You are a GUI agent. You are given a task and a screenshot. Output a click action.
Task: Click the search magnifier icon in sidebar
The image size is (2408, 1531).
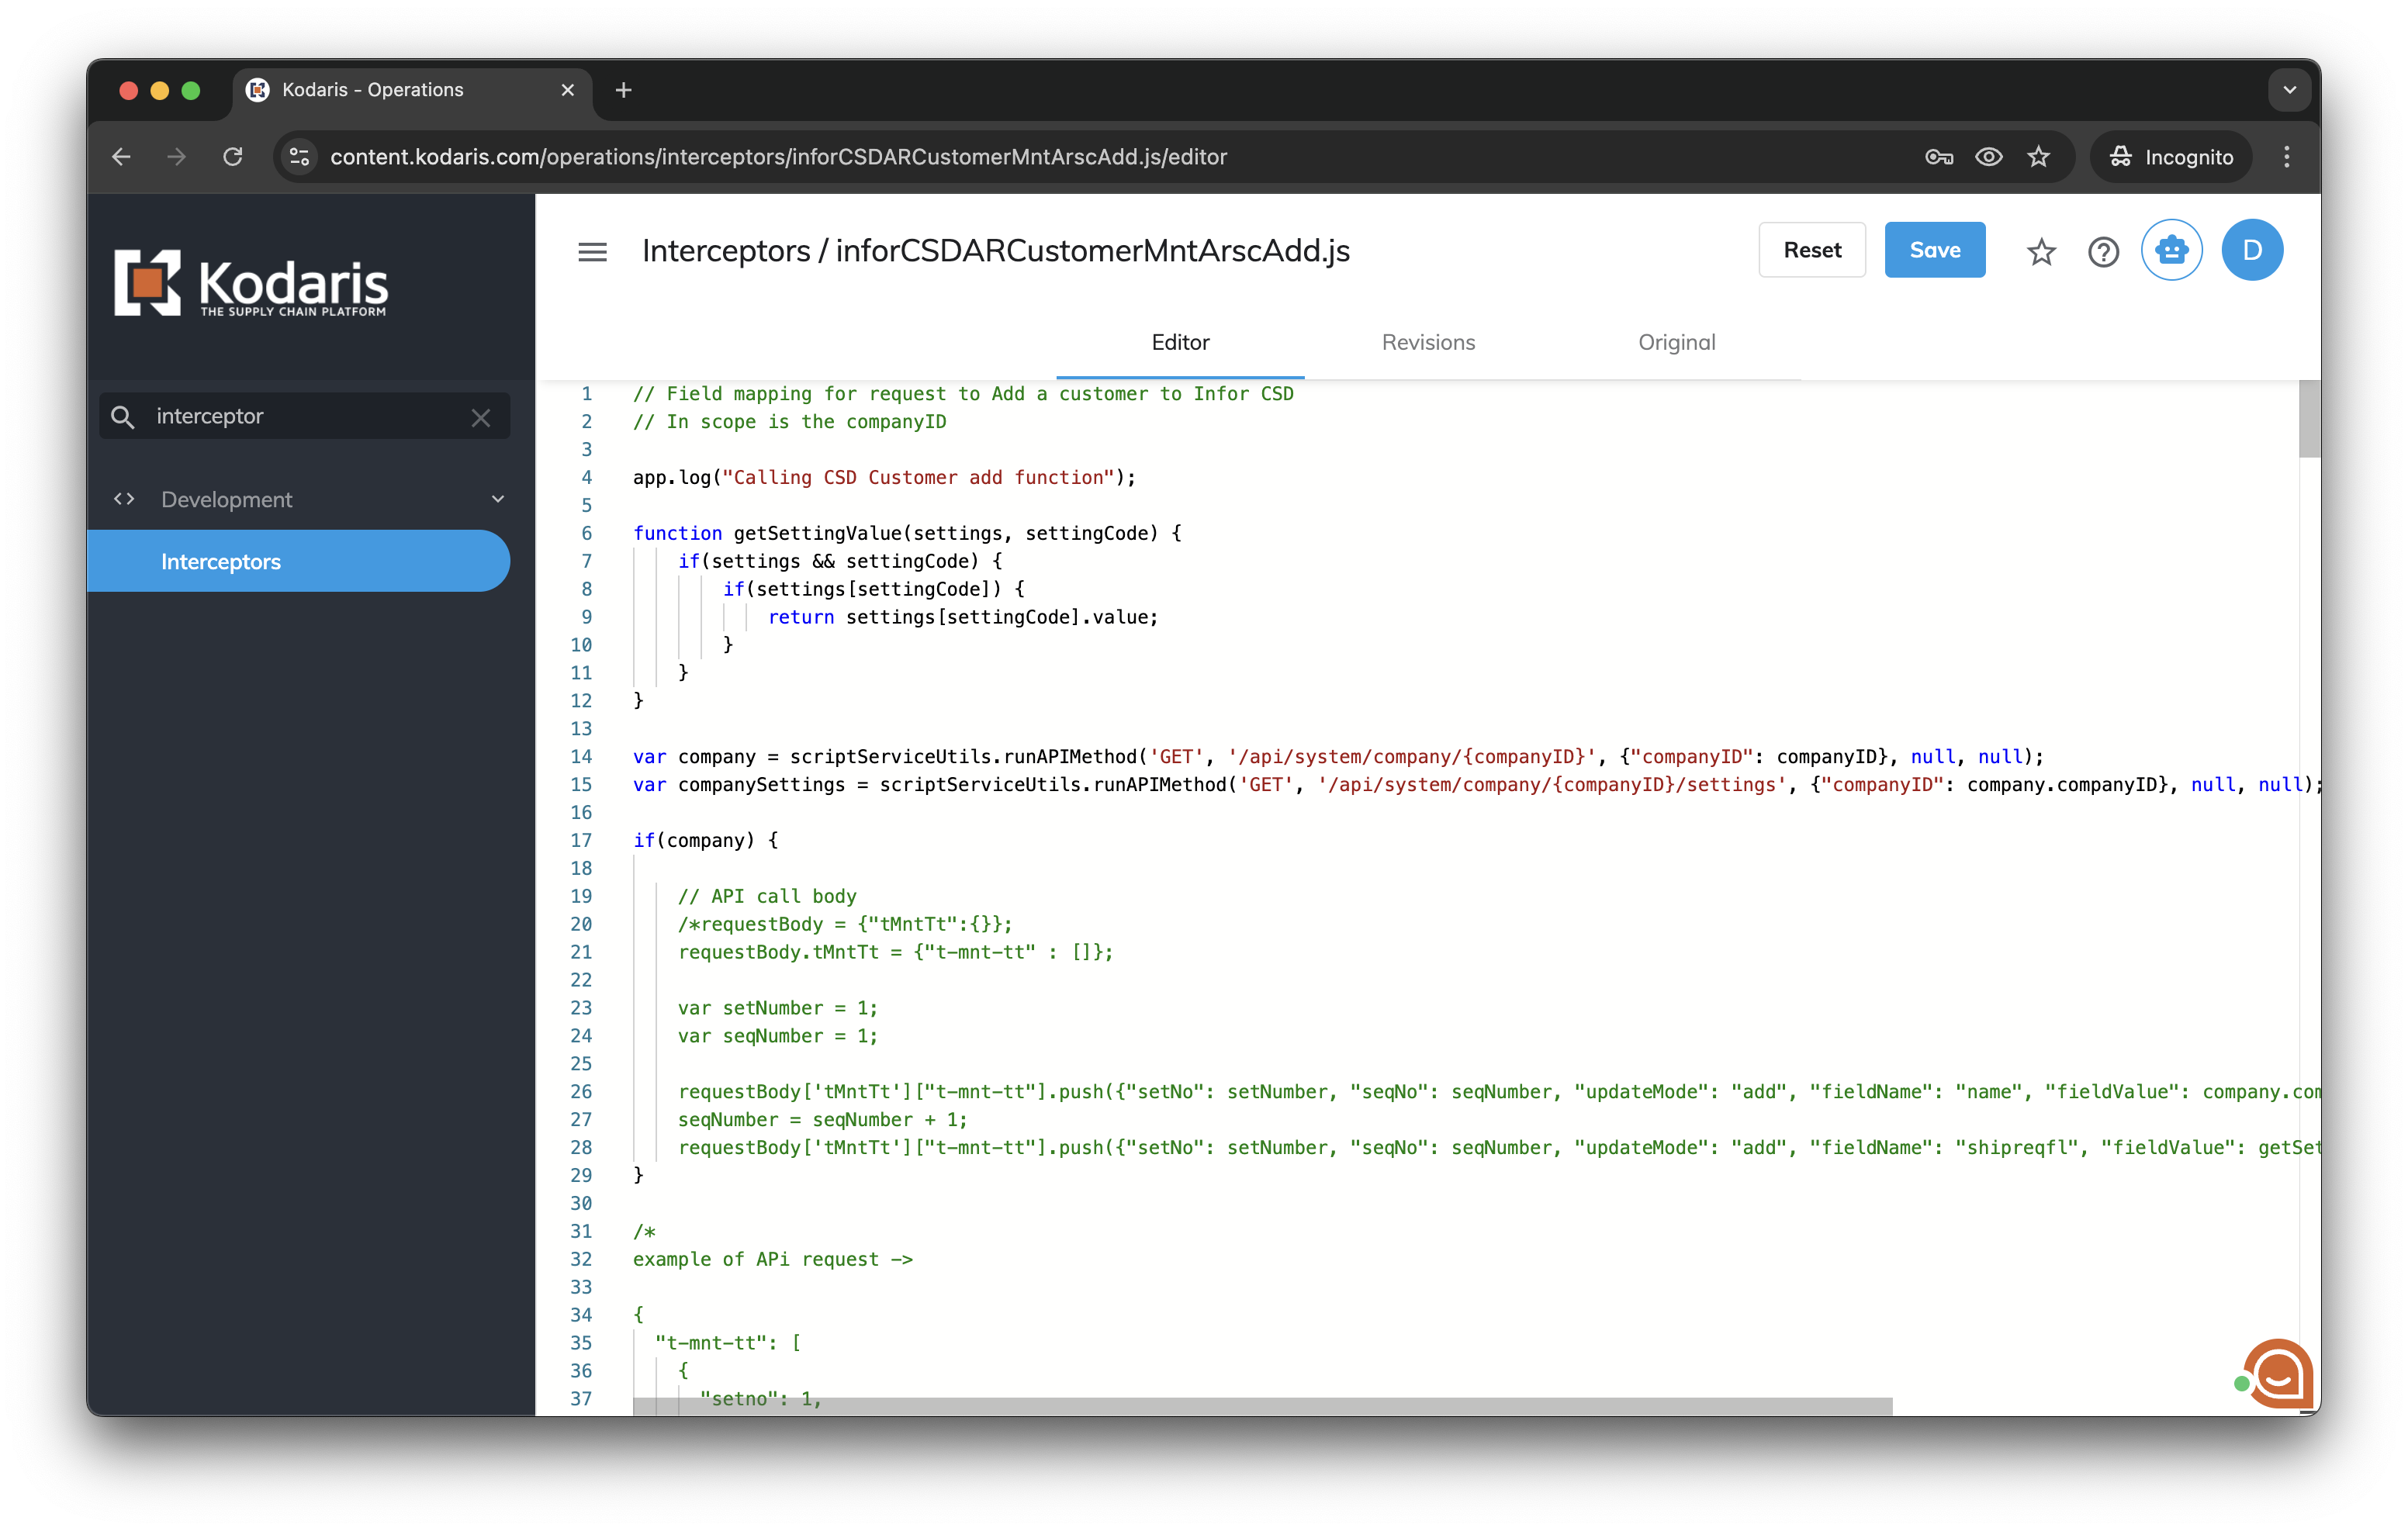pos(123,416)
